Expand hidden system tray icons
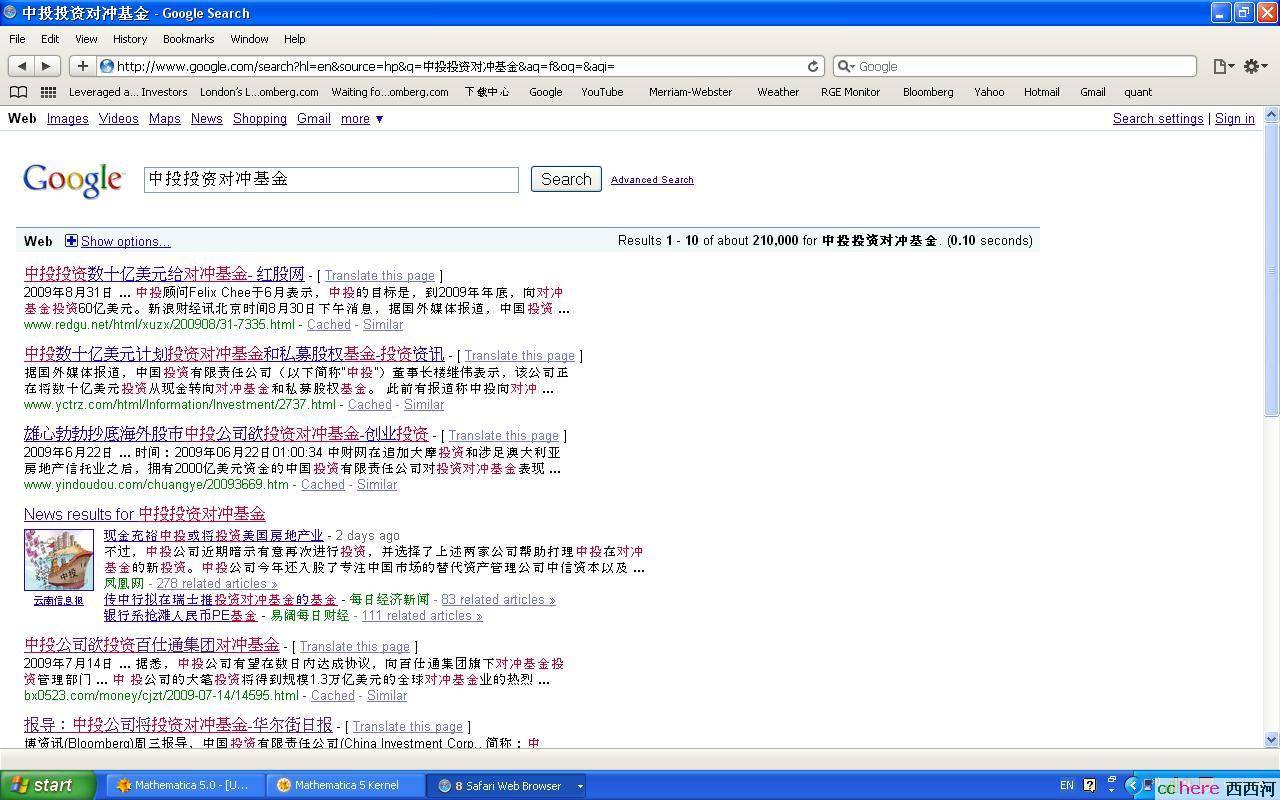This screenshot has height=800, width=1280. 1132,785
